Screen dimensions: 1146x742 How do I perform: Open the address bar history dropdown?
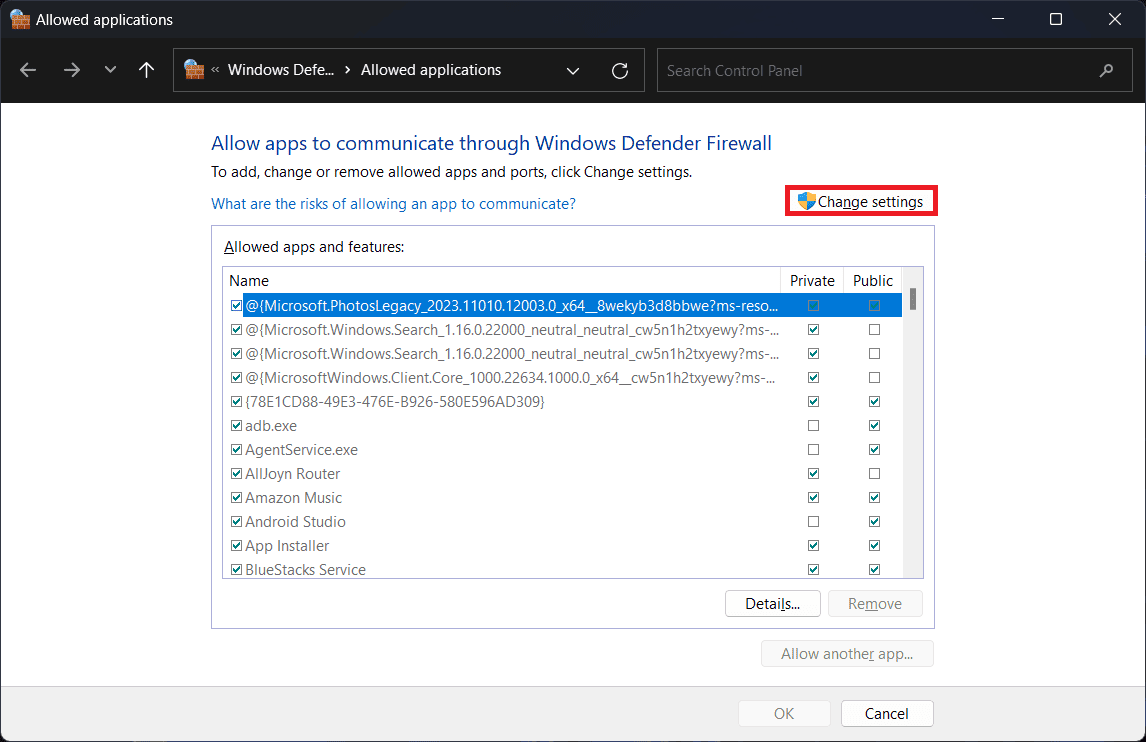(x=573, y=71)
